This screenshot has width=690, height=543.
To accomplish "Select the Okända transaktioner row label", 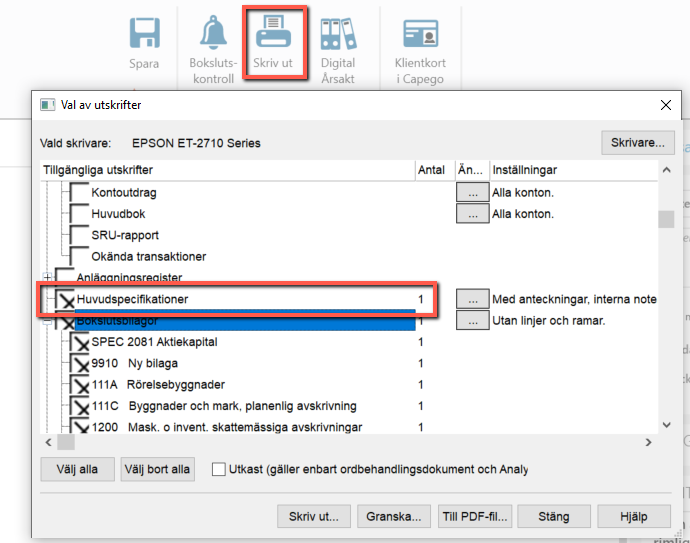I will pos(149,257).
